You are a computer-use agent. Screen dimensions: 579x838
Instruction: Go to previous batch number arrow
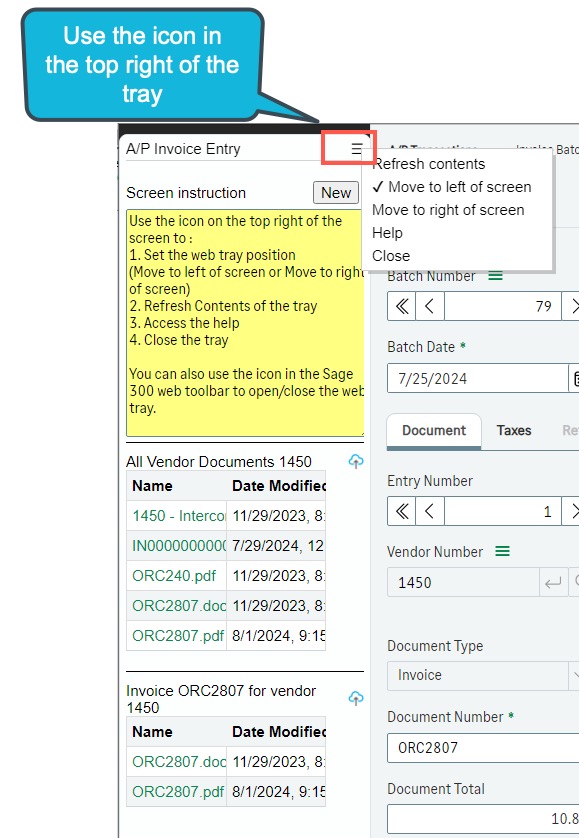pos(430,306)
